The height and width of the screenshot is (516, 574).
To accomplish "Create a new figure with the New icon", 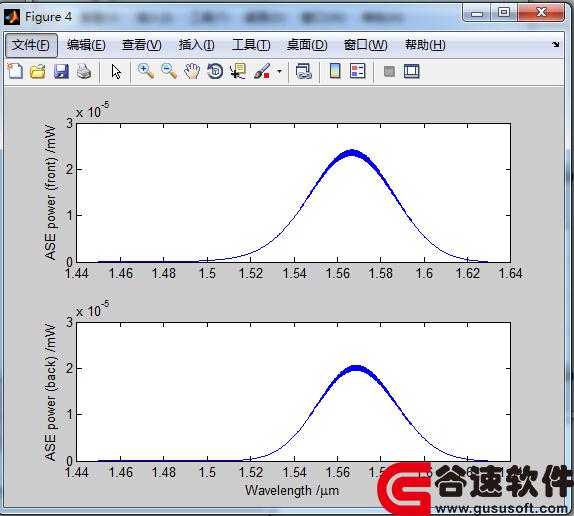I will [15, 71].
